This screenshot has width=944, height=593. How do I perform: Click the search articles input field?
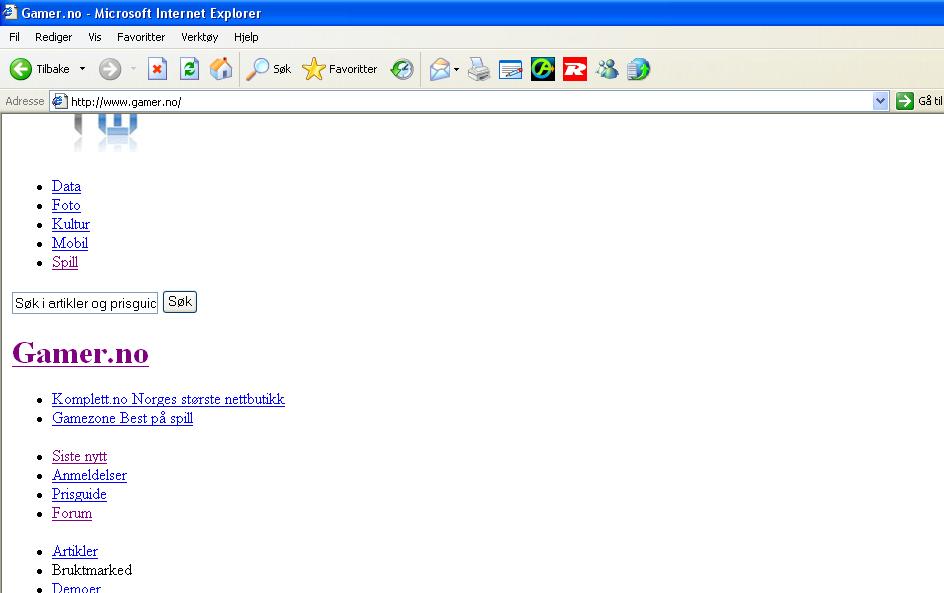click(x=85, y=303)
